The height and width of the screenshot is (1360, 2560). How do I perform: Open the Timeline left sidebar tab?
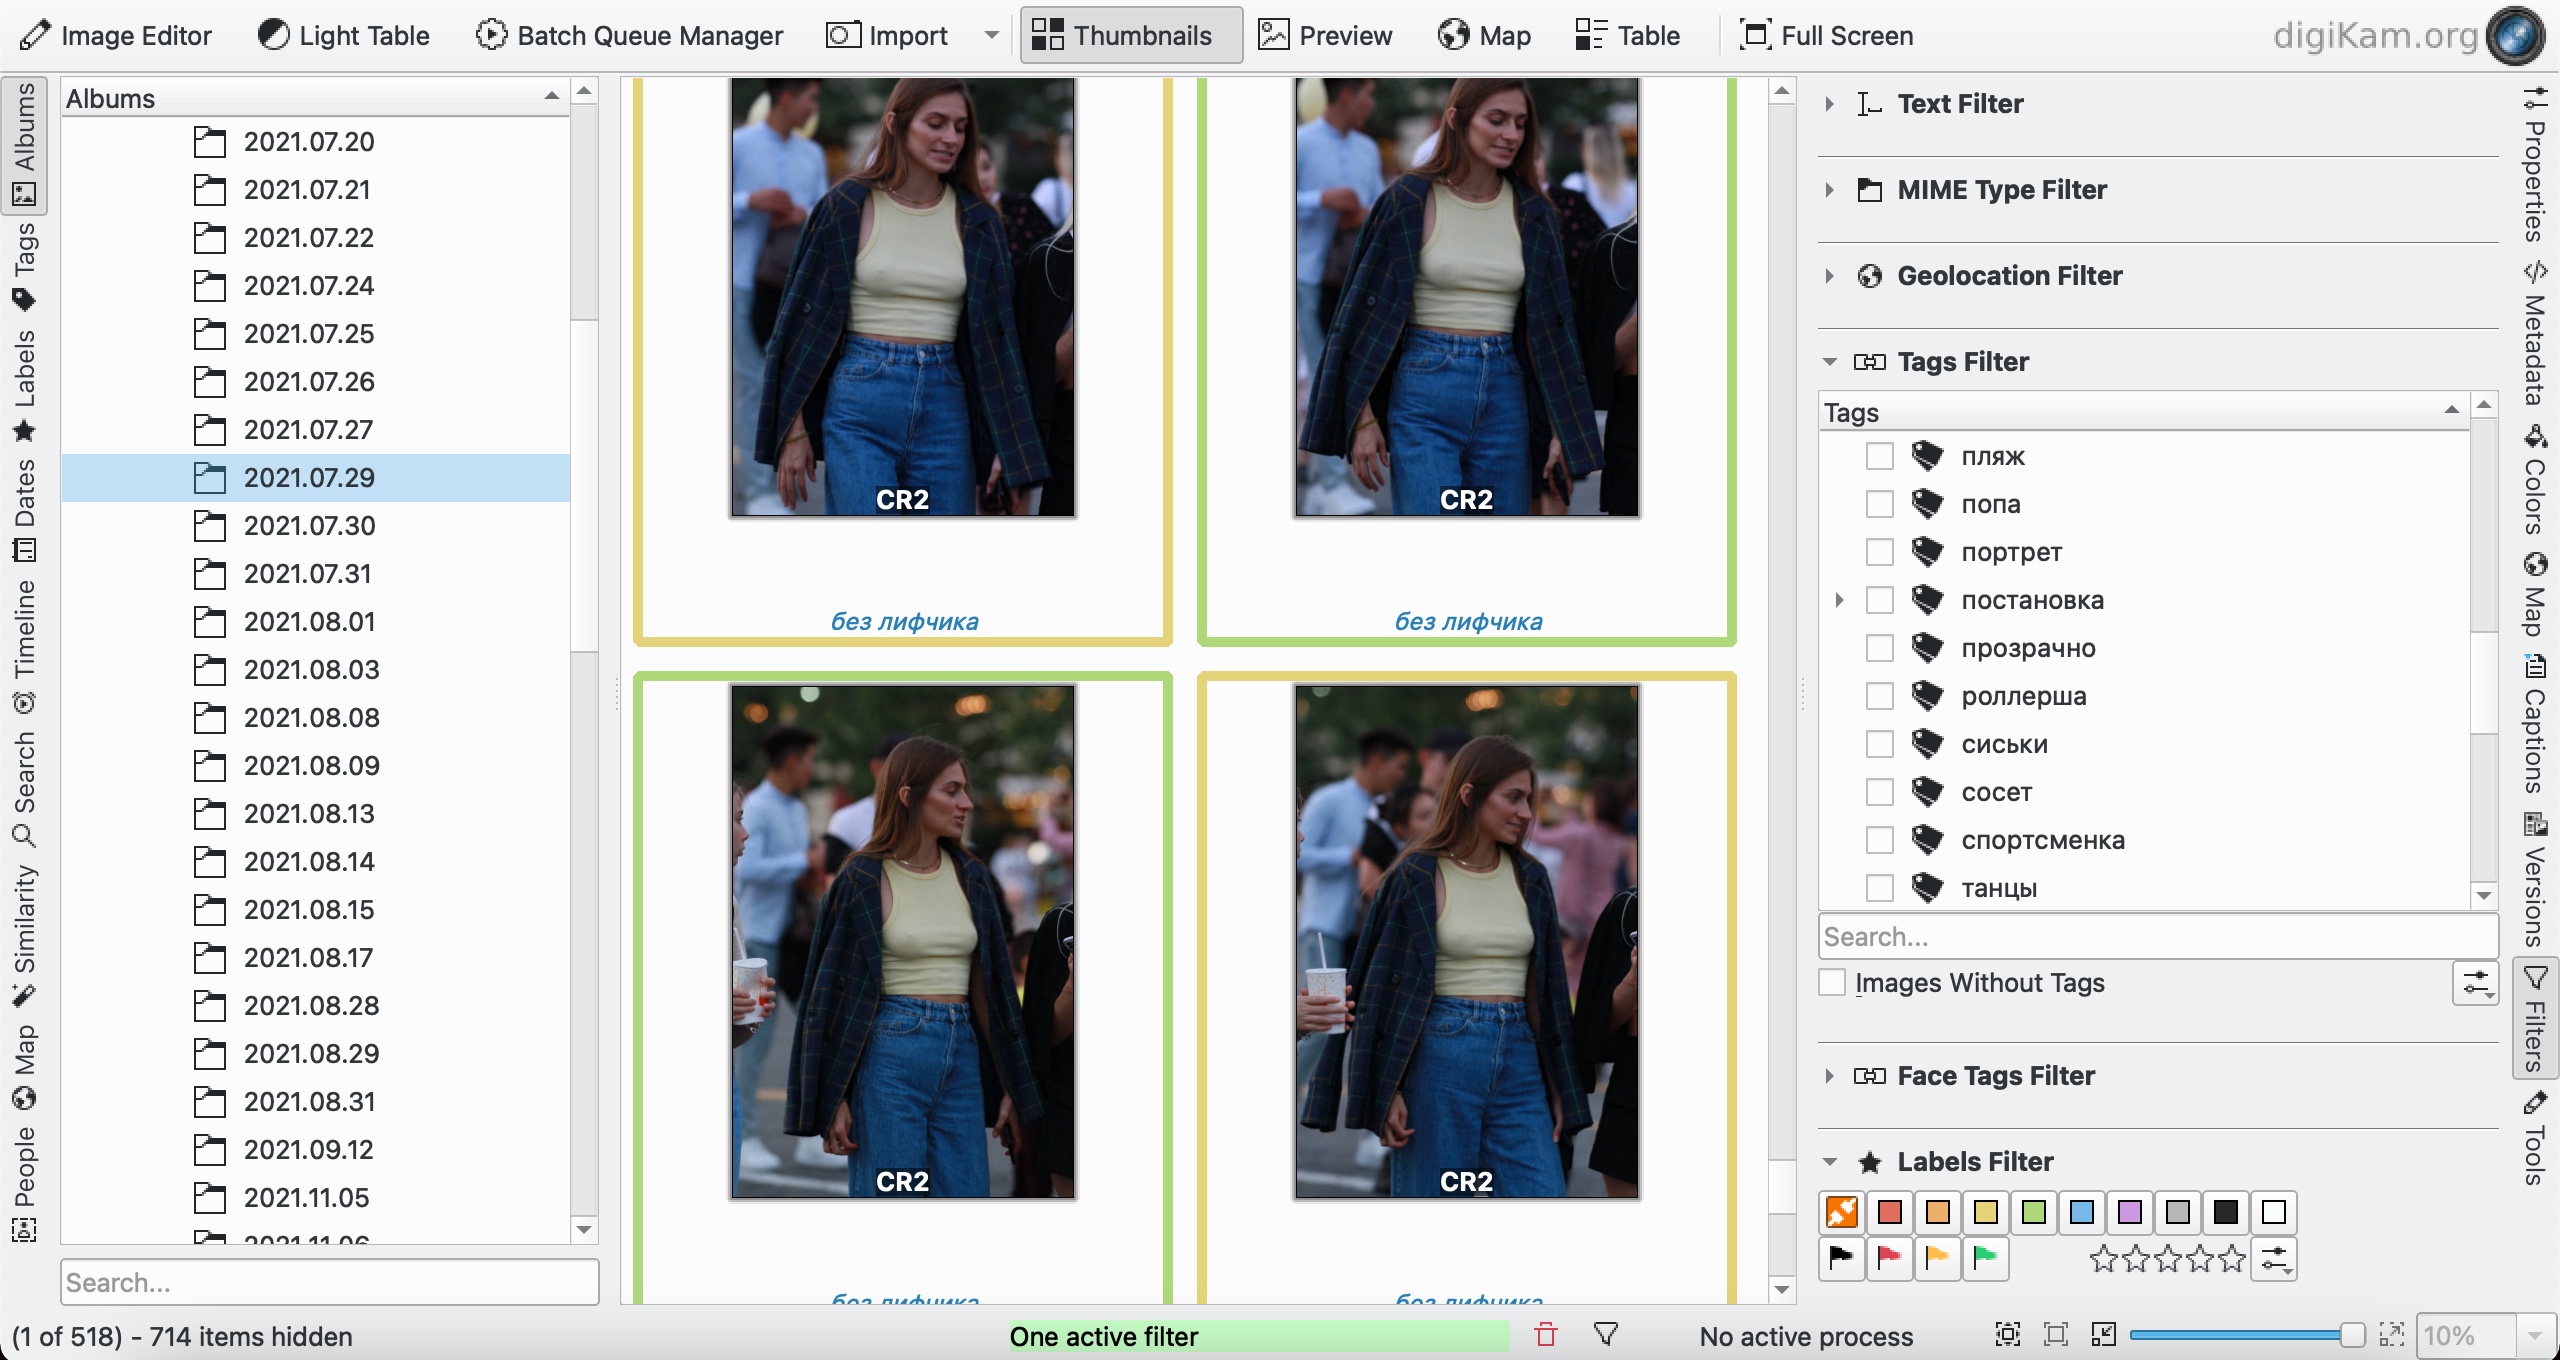[x=25, y=646]
